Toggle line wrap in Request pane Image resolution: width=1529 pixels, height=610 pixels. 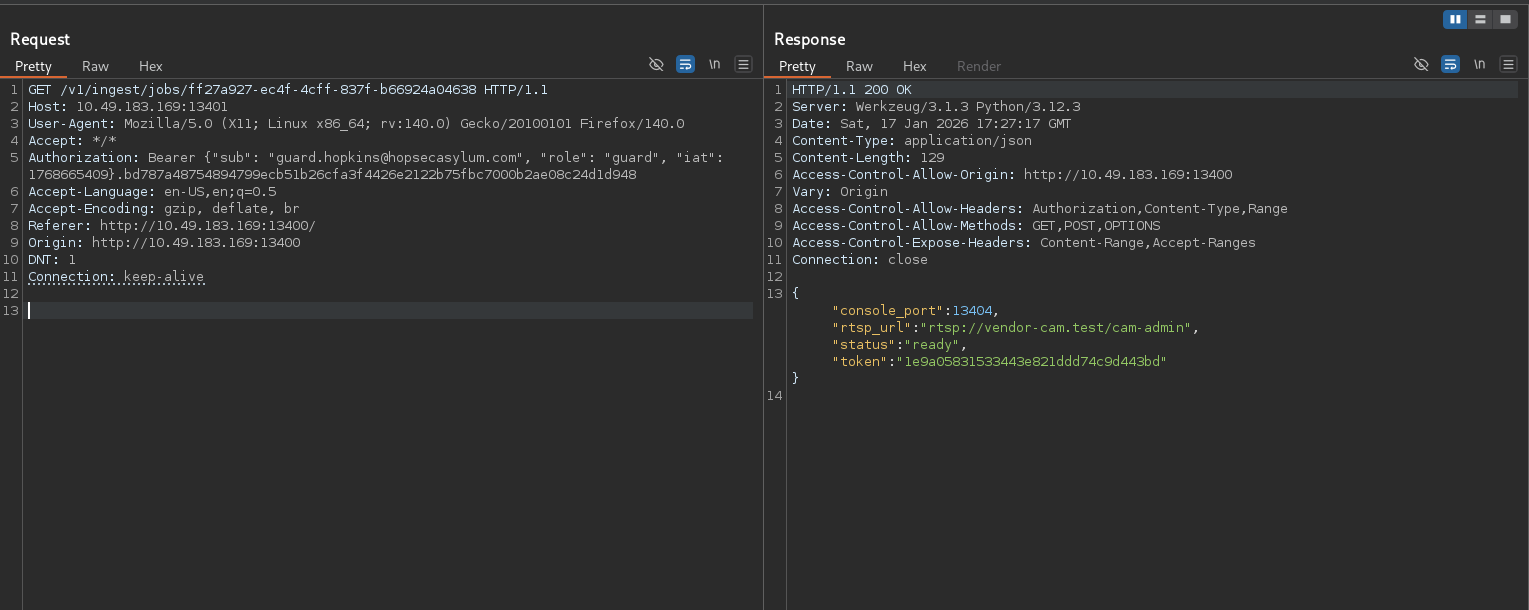[x=685, y=64]
